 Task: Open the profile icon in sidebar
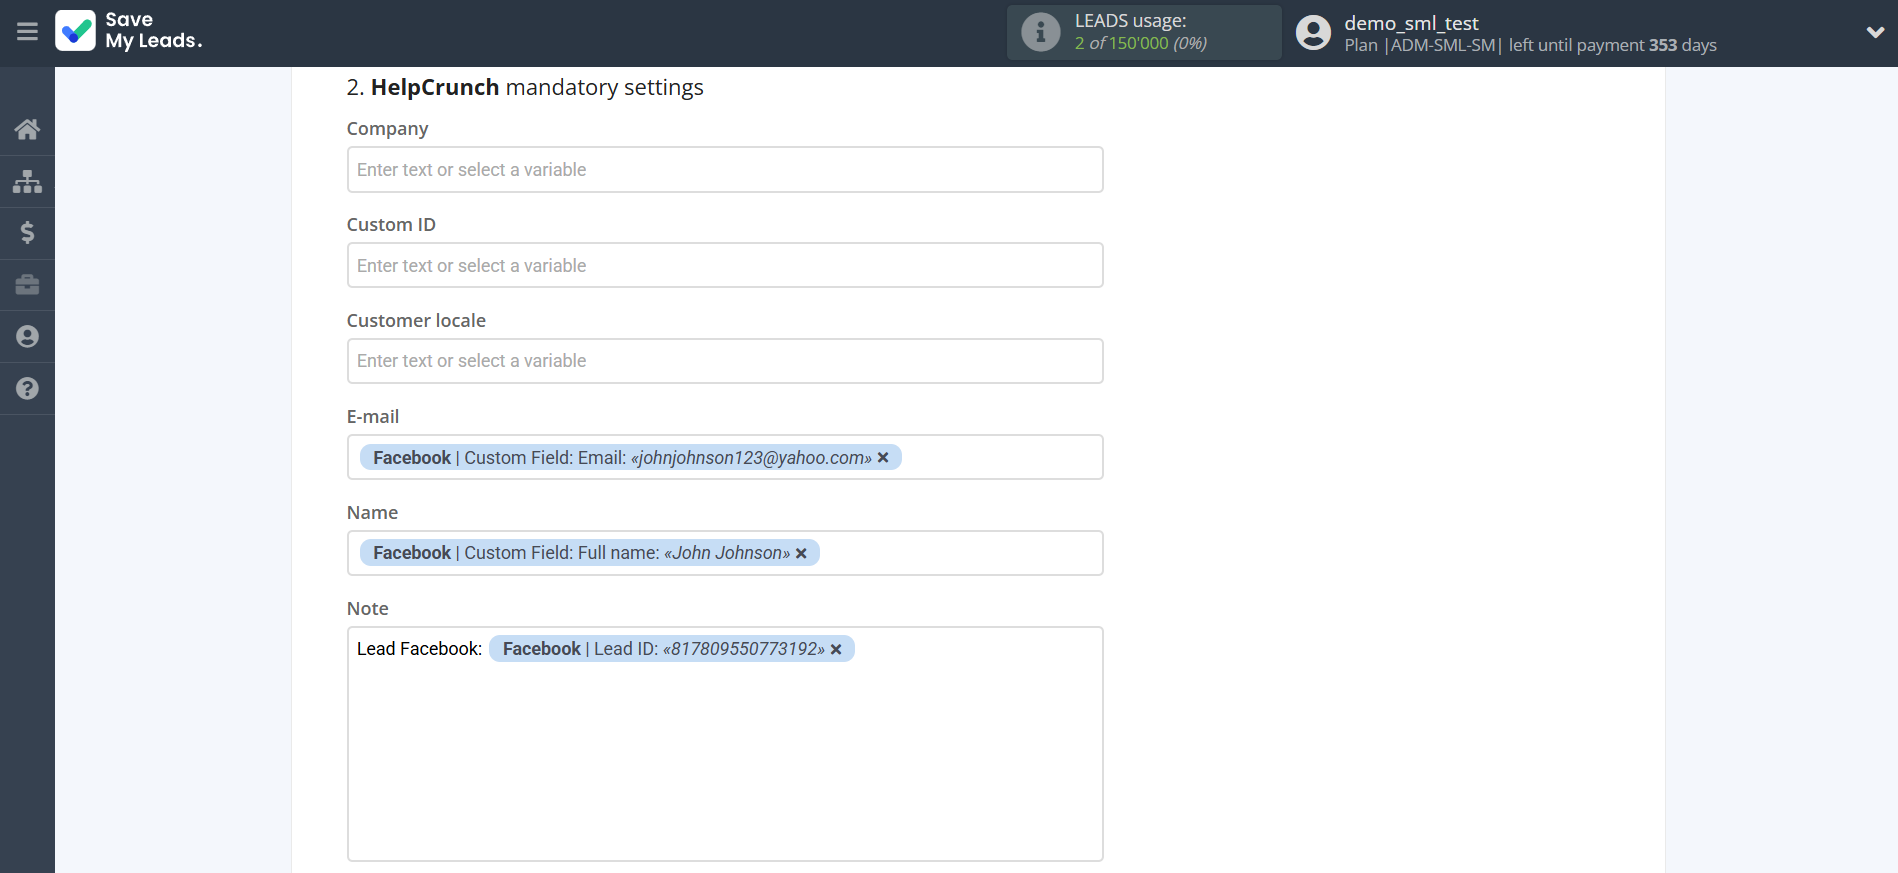27,337
